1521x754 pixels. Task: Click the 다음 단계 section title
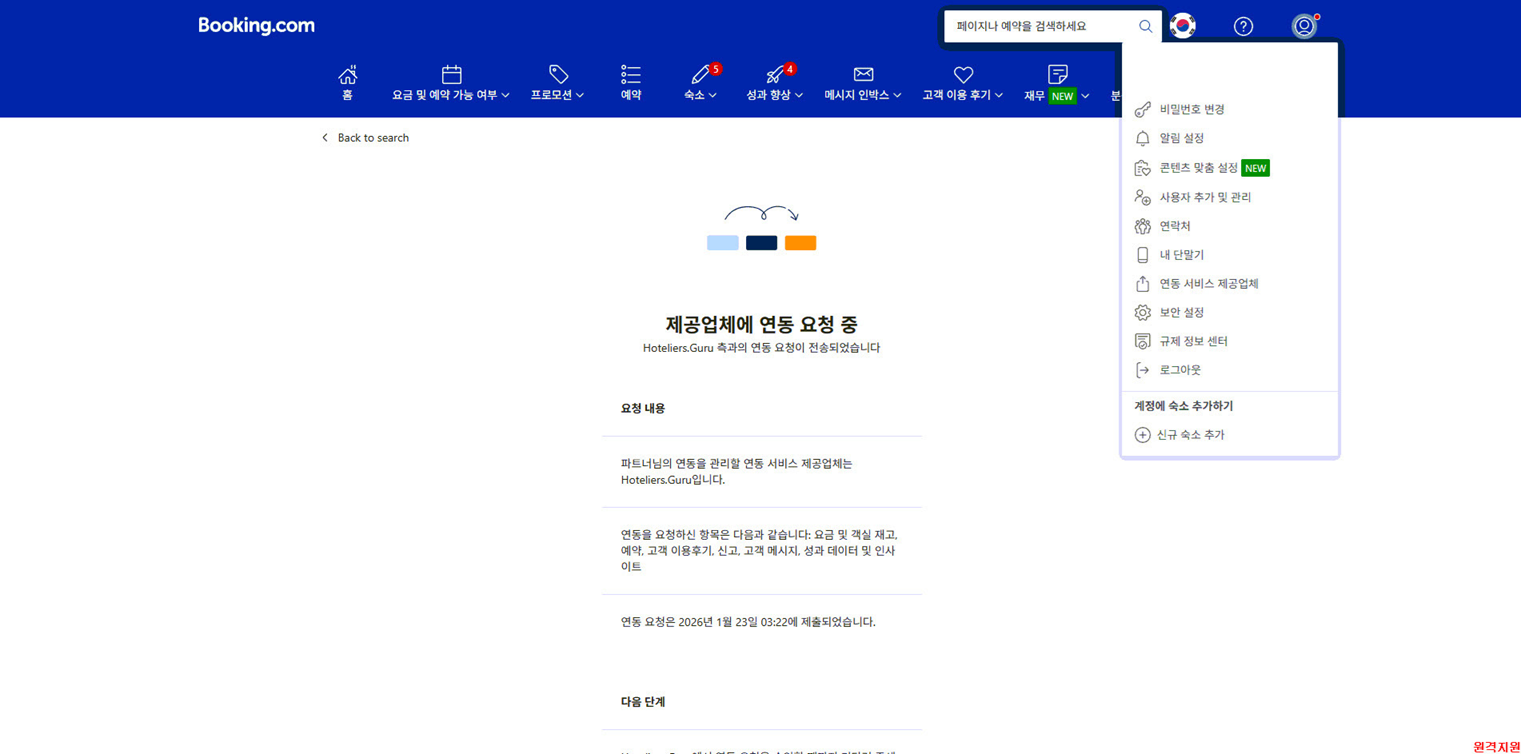click(643, 702)
